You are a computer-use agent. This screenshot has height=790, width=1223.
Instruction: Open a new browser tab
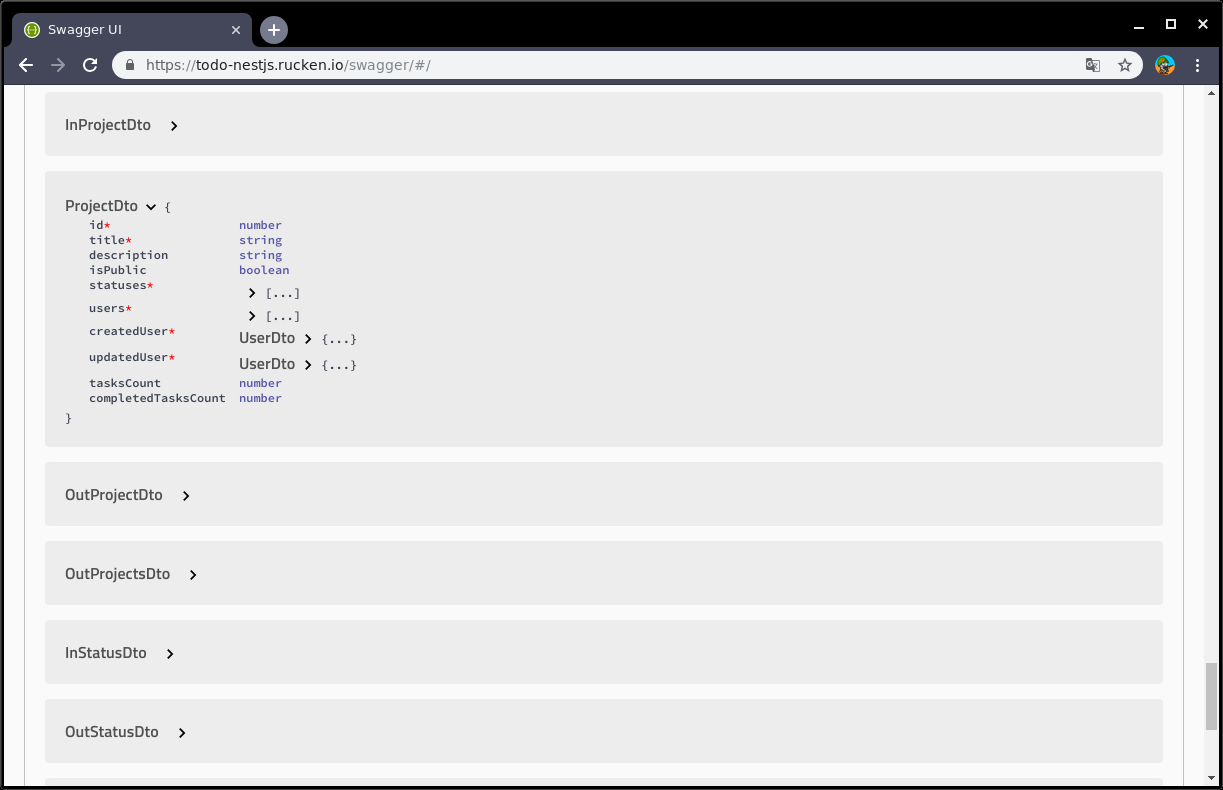click(274, 30)
